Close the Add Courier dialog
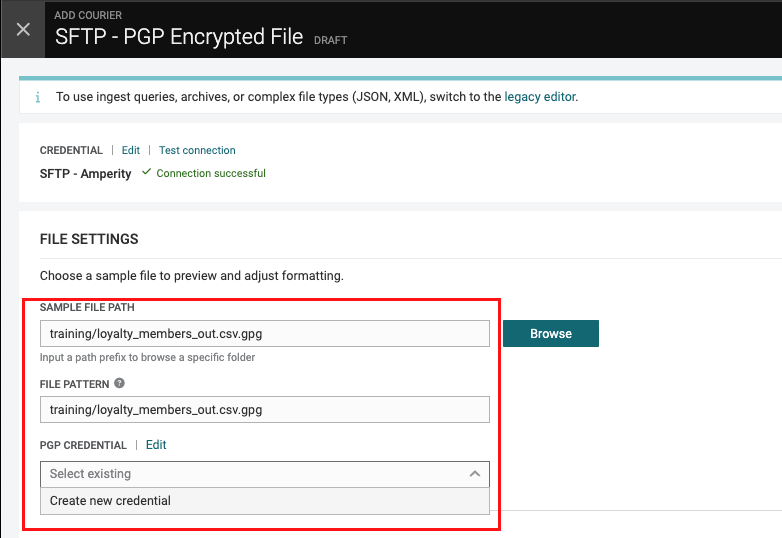 point(23,29)
